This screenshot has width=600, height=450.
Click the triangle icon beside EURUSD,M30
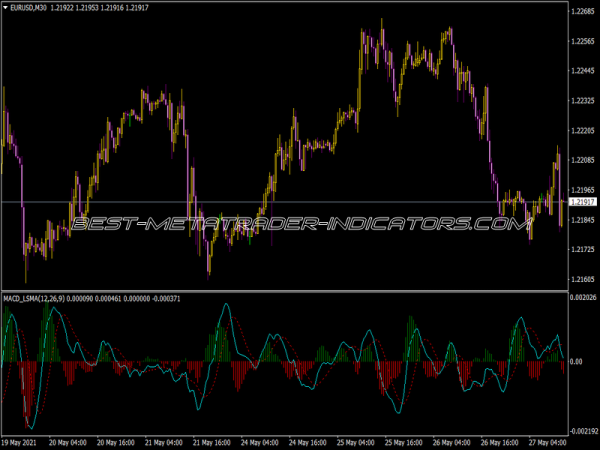coord(7,9)
